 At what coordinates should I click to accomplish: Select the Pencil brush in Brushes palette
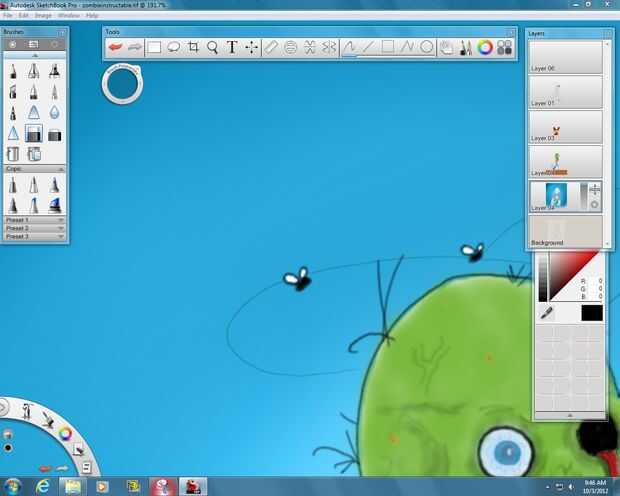[13, 72]
